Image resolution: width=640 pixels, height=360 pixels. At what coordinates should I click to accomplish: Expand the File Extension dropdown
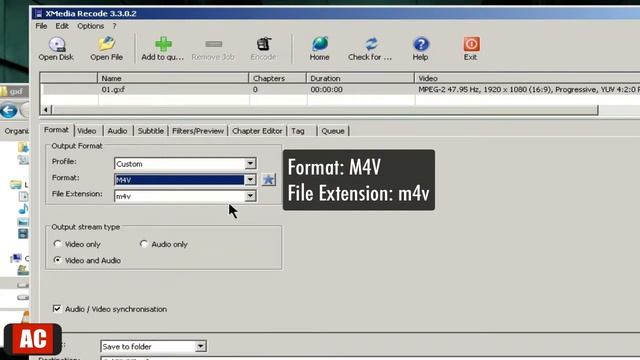tap(250, 196)
